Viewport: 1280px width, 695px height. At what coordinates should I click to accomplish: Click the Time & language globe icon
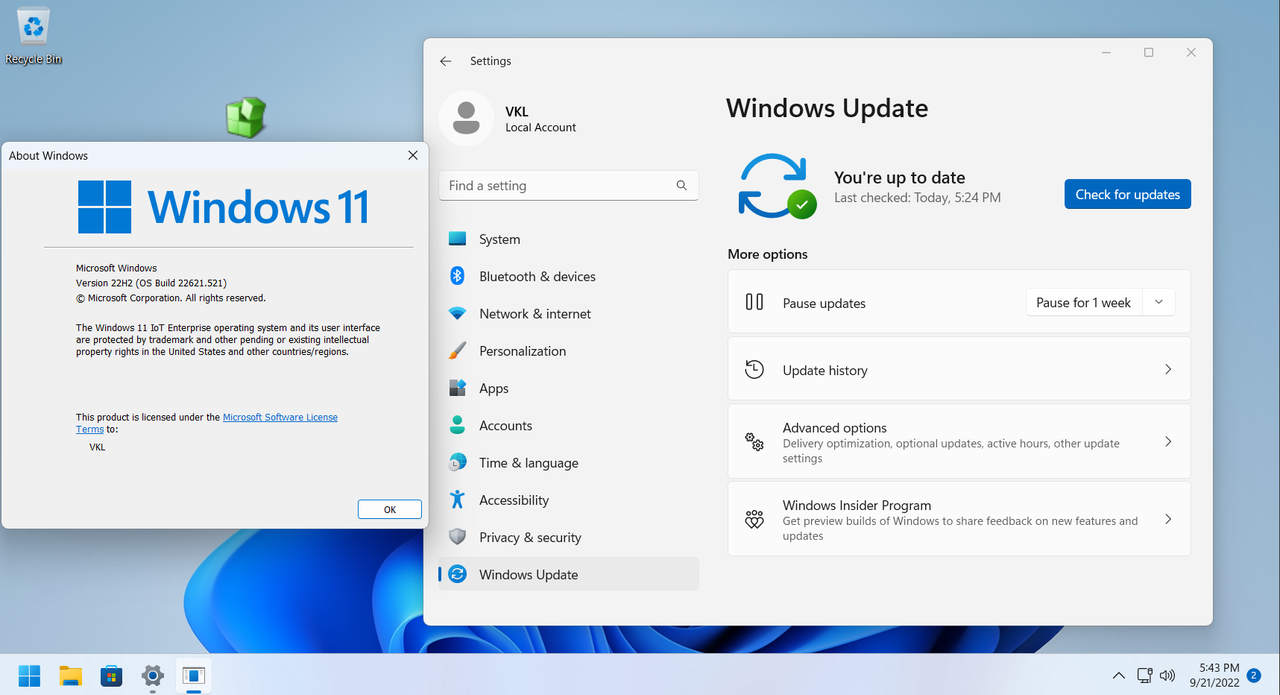pos(457,462)
